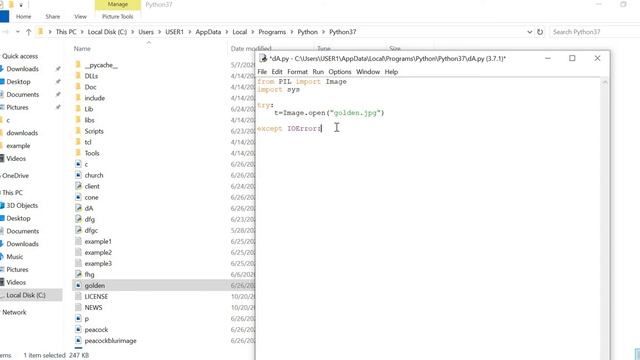
Task: Open the Picture Tools tab in Explorer
Action: 118,16
